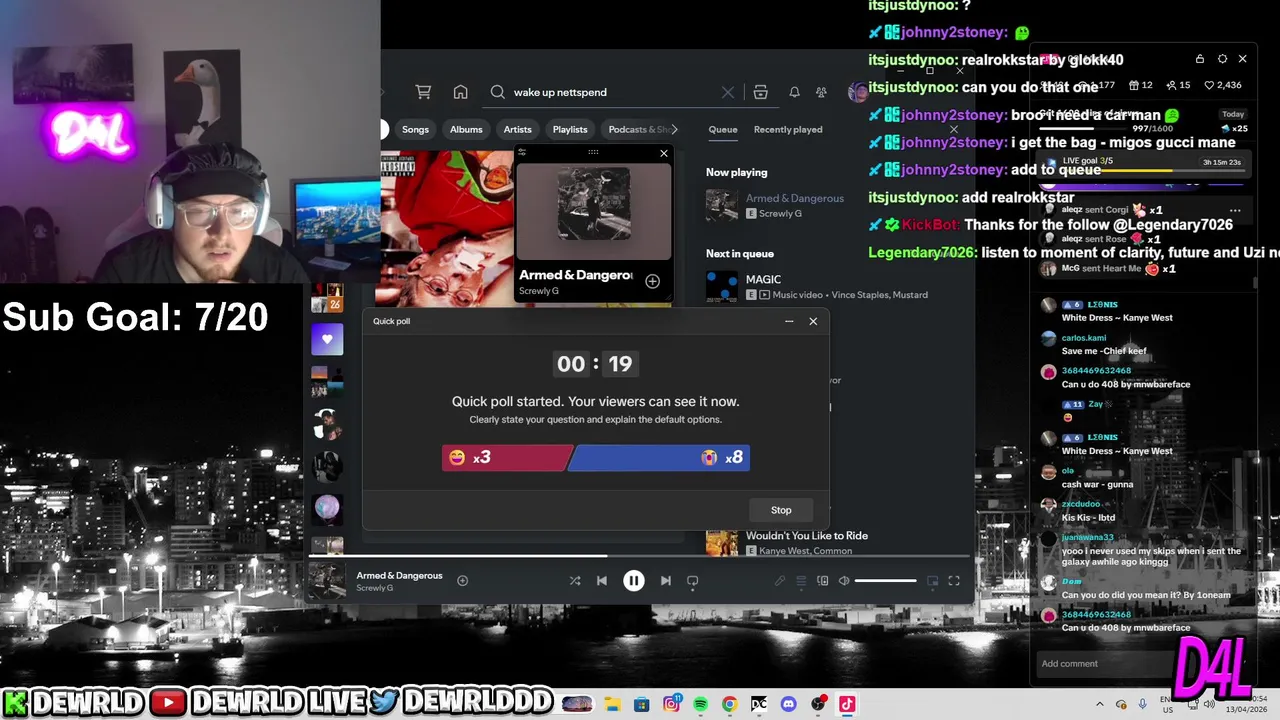The height and width of the screenshot is (720, 1280).
Task: Open TikTok Live Studio from the taskbar
Action: coord(847,704)
